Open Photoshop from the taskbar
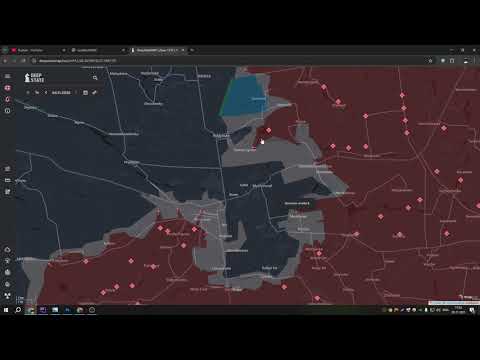The height and width of the screenshot is (360, 480). pyautogui.click(x=67, y=310)
